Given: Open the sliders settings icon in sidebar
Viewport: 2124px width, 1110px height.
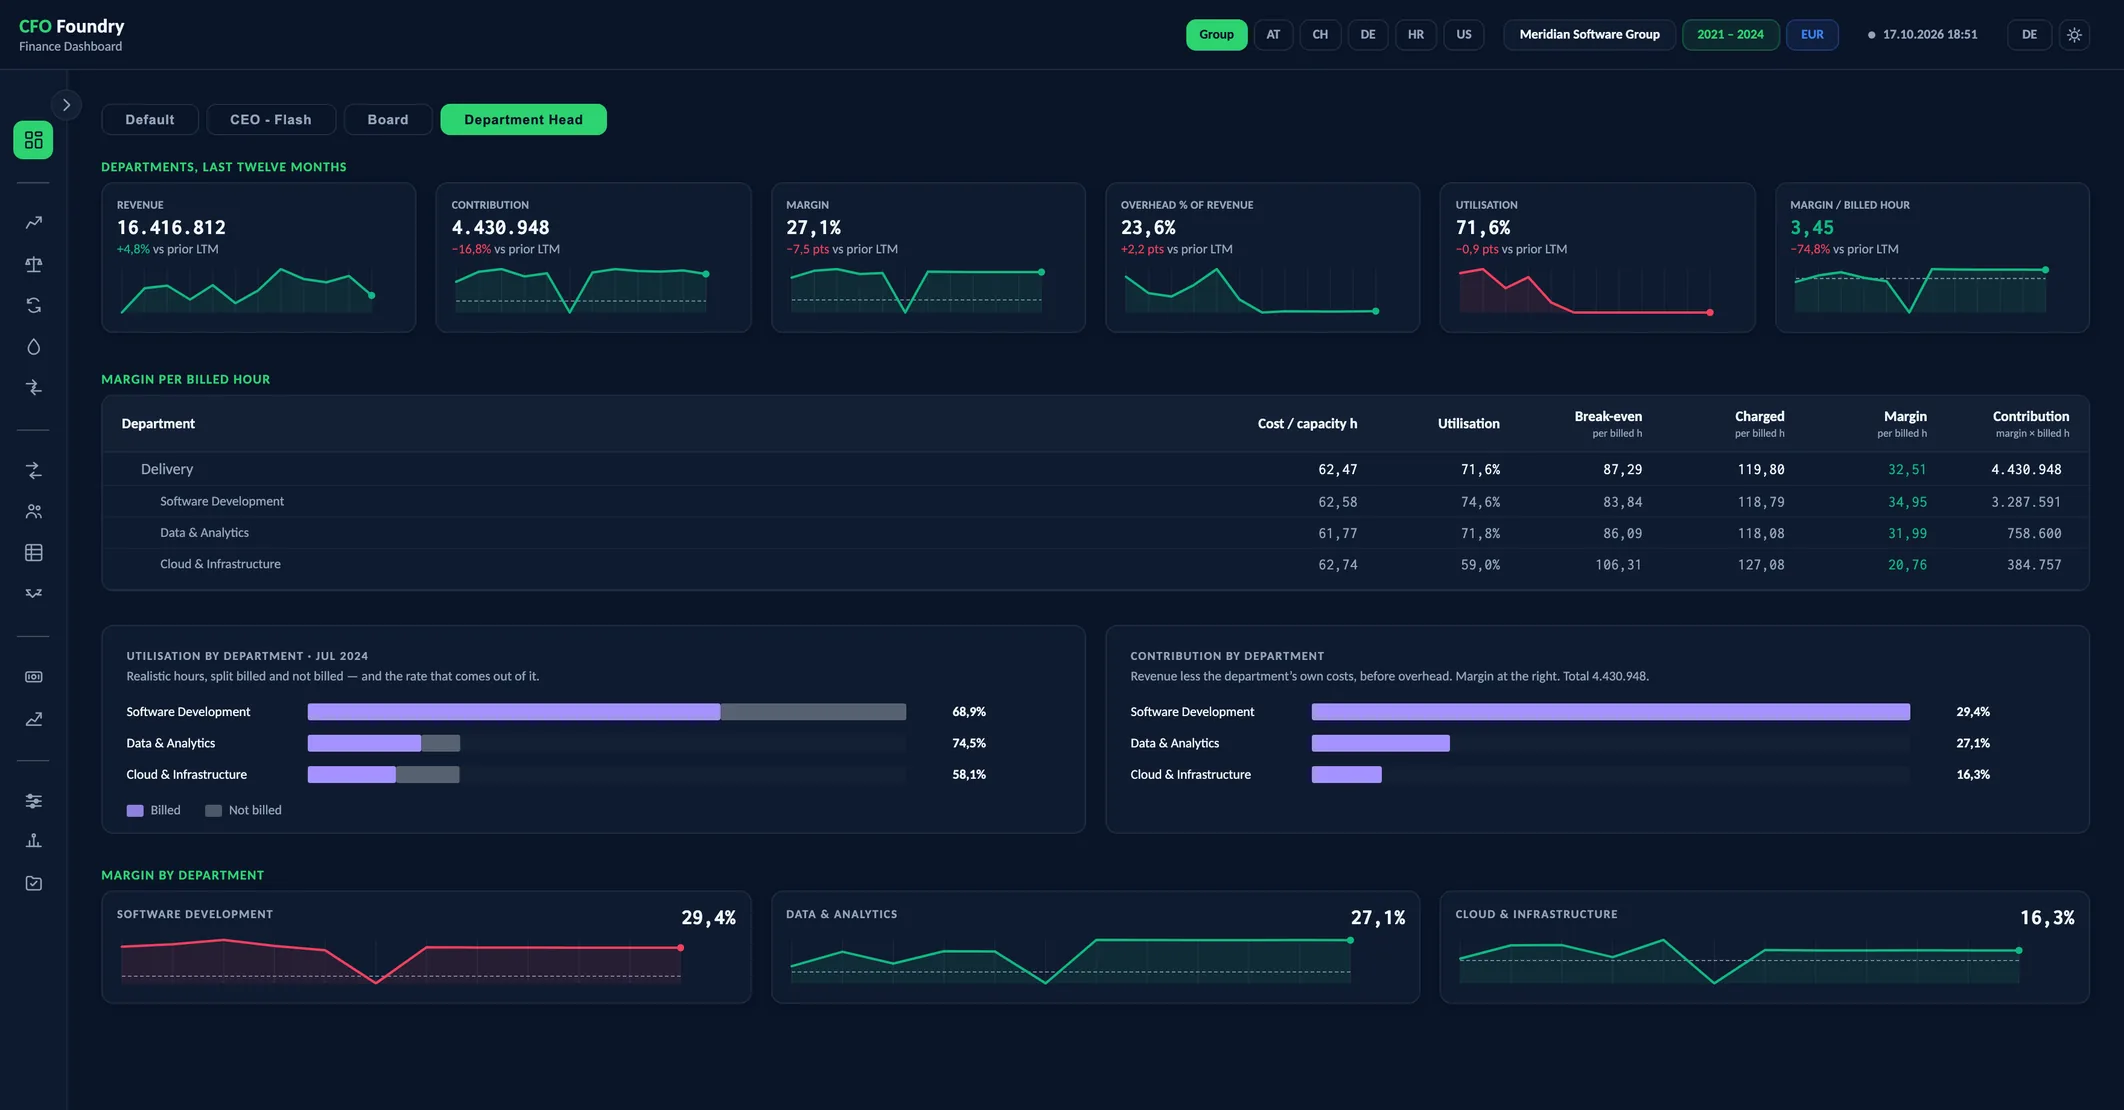Looking at the screenshot, I should [33, 800].
